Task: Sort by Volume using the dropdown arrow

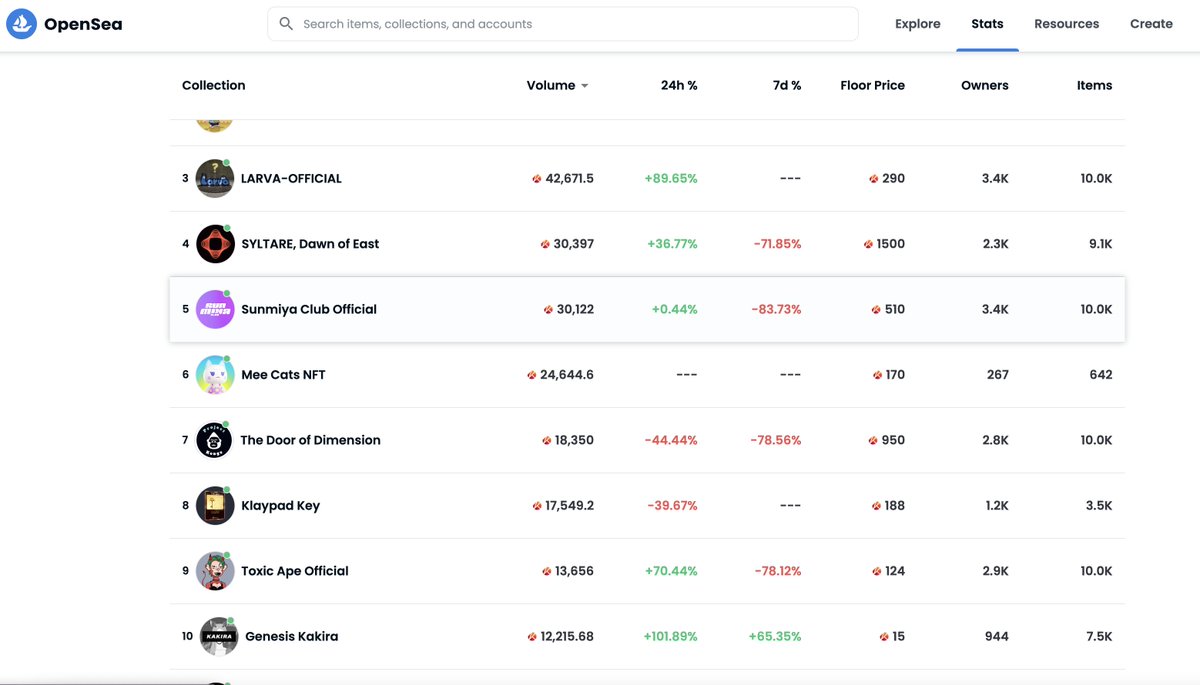Action: pos(585,86)
